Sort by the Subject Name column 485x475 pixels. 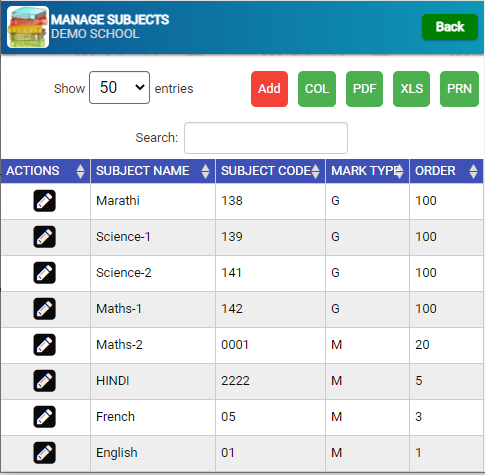click(153, 171)
